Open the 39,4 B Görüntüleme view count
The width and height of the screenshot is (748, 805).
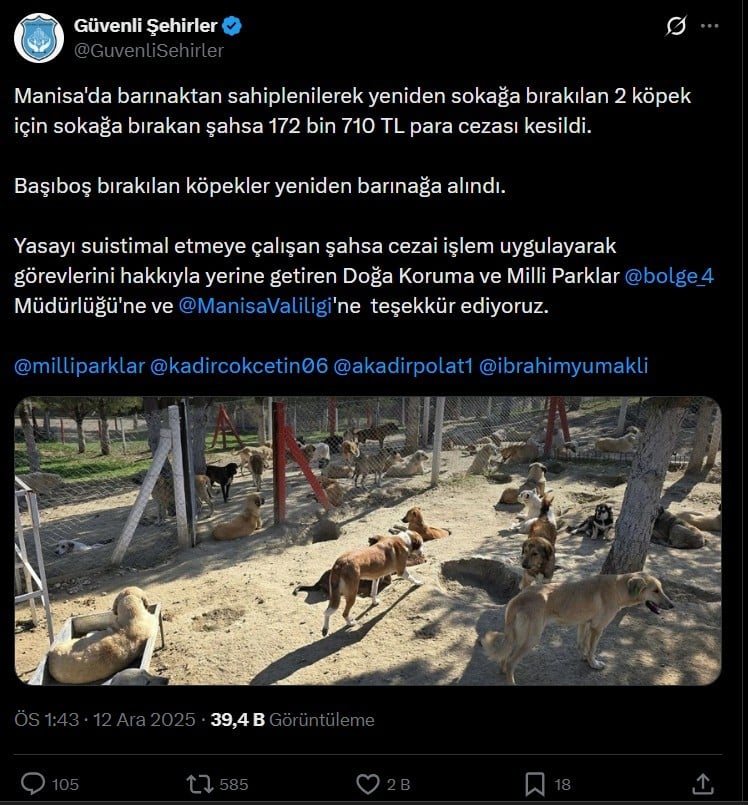tap(292, 720)
